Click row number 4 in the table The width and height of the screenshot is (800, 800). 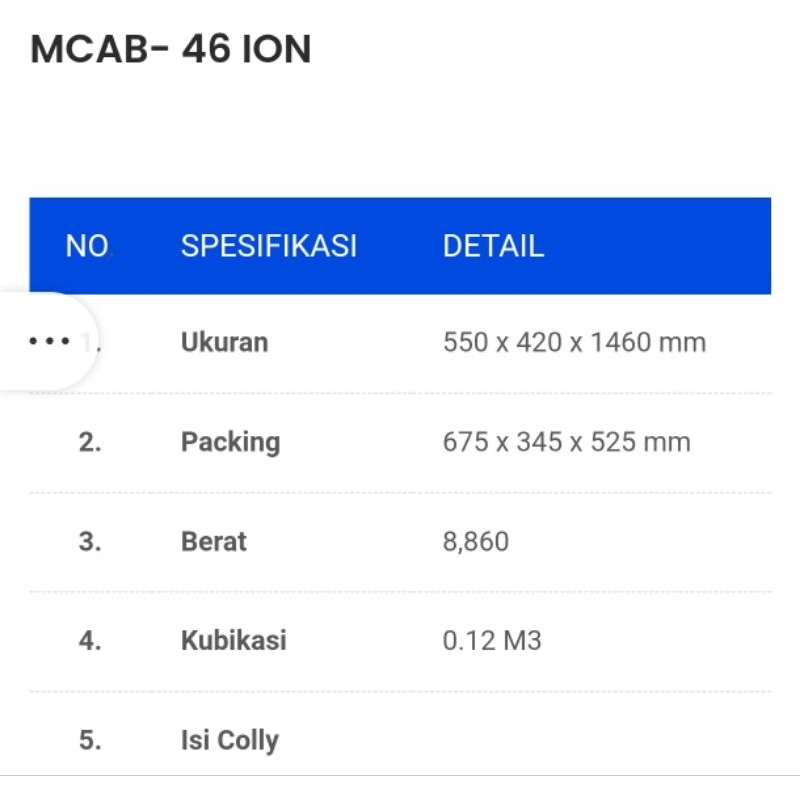(90, 641)
